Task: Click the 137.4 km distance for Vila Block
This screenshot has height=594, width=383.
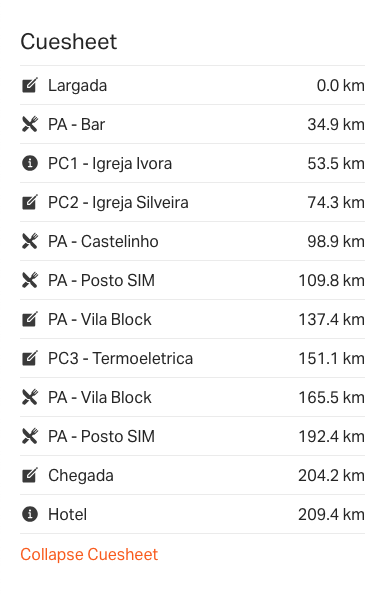Action: [x=331, y=319]
